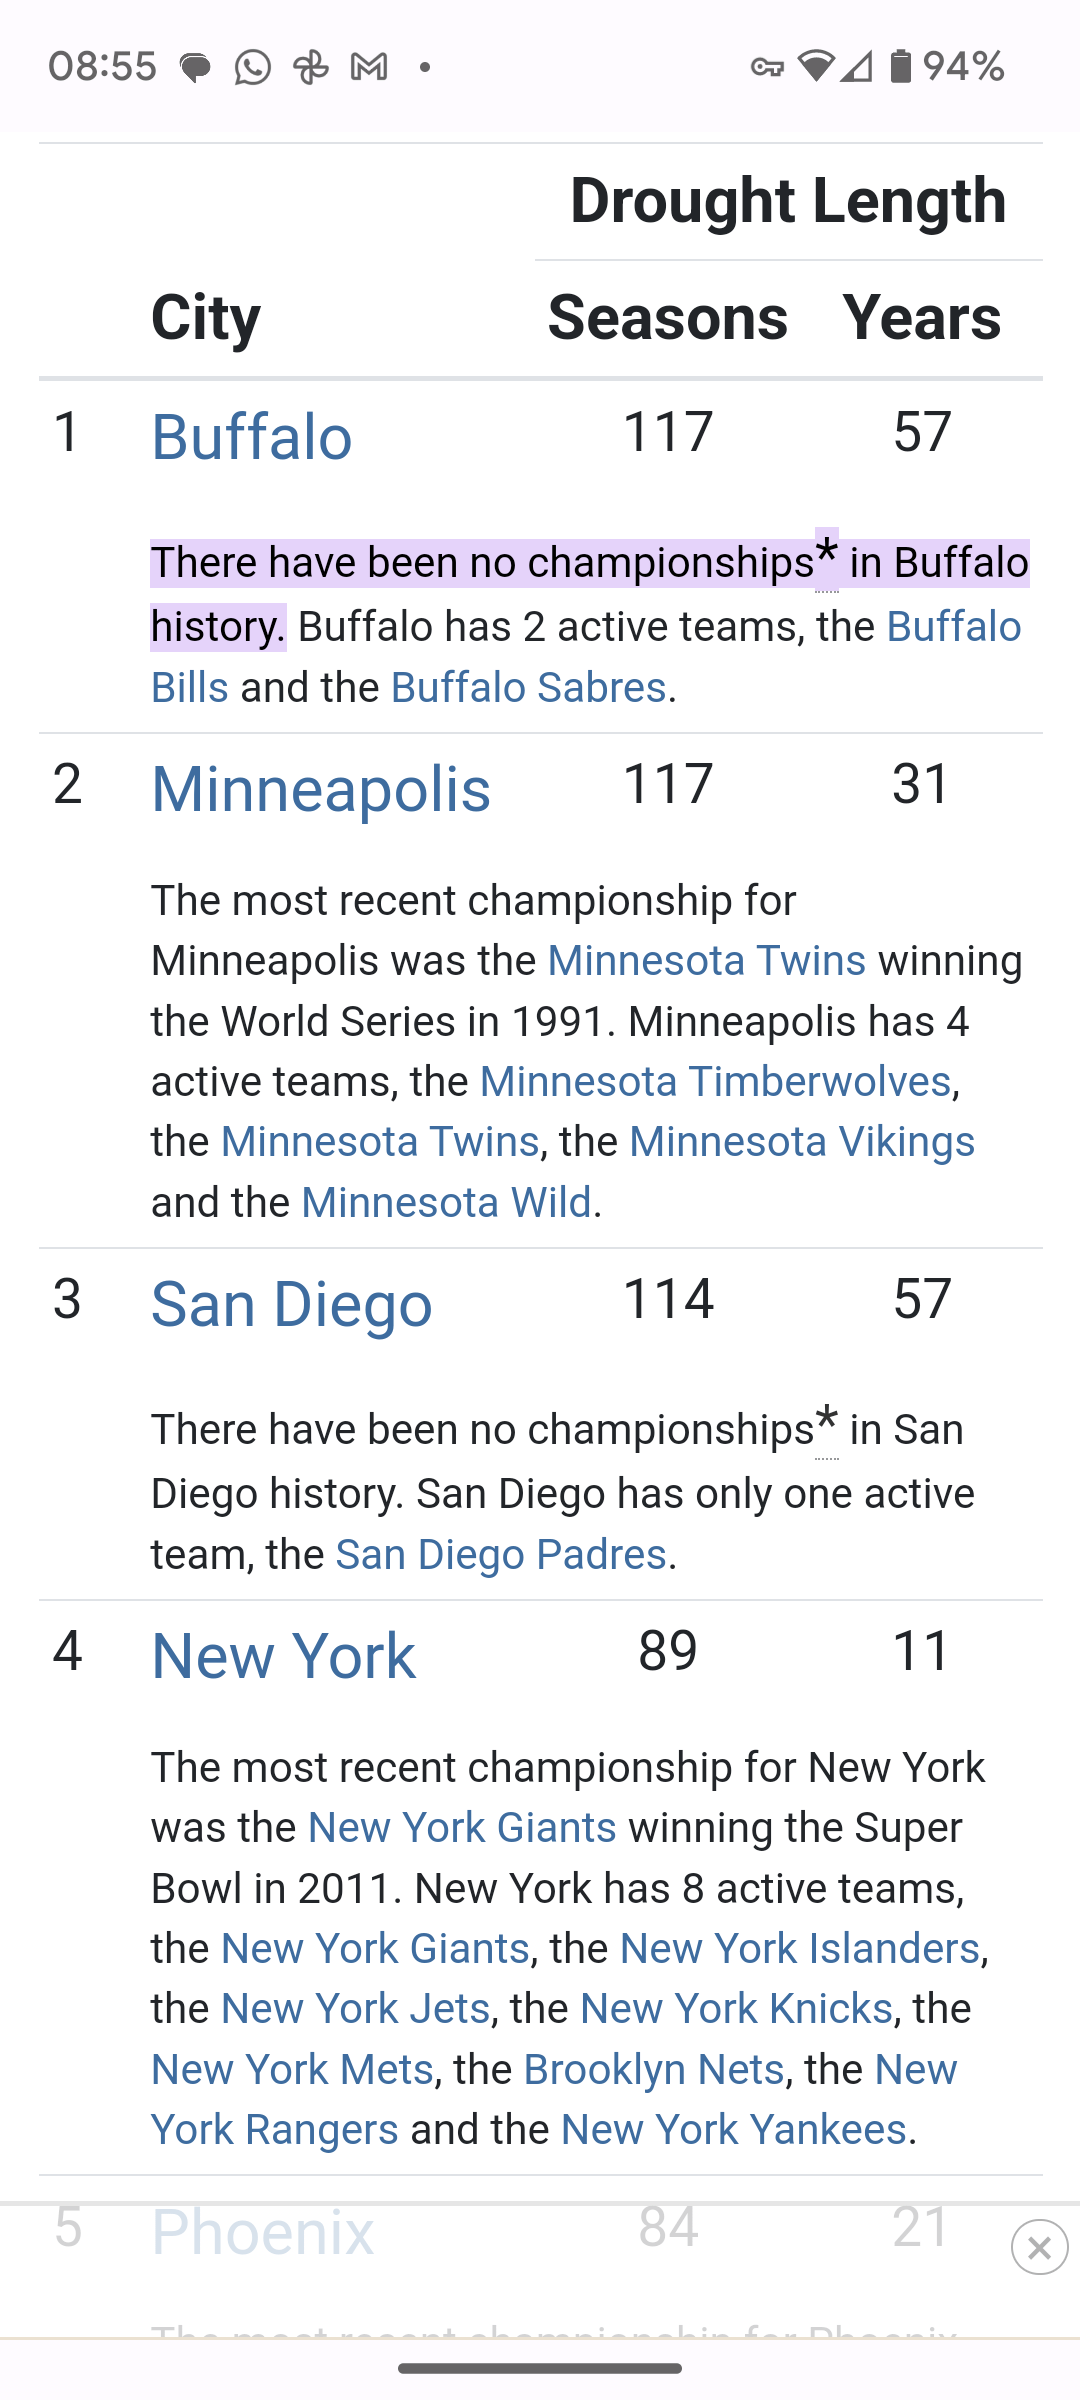Open the New York city link
This screenshot has height=2400, width=1080.
click(283, 1656)
